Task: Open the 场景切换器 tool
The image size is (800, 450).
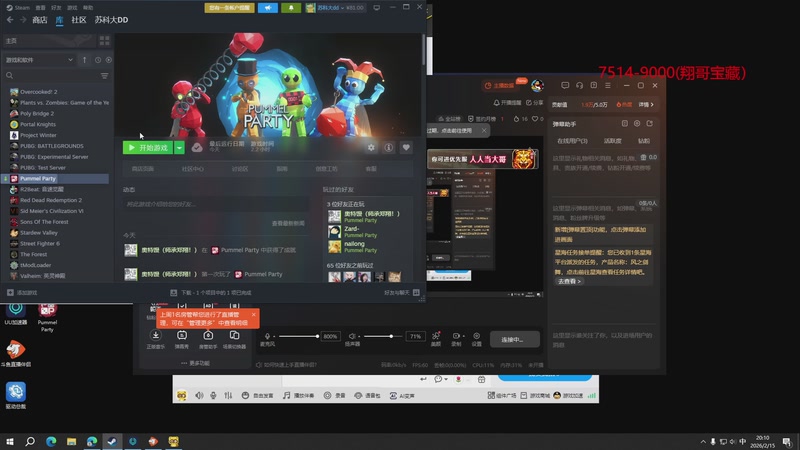Action: point(234,339)
